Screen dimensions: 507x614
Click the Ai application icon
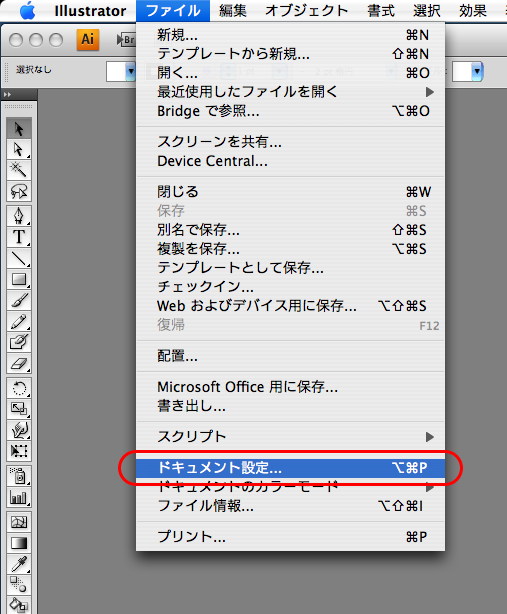tap(87, 39)
